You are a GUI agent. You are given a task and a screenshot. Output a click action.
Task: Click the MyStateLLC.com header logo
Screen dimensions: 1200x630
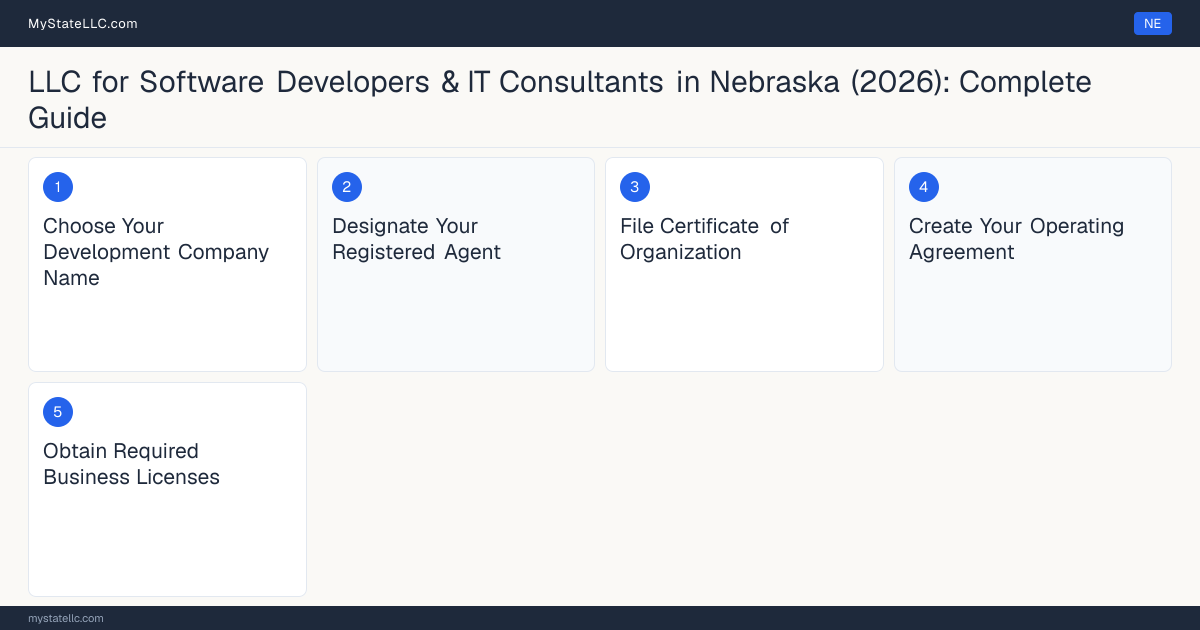tap(83, 24)
